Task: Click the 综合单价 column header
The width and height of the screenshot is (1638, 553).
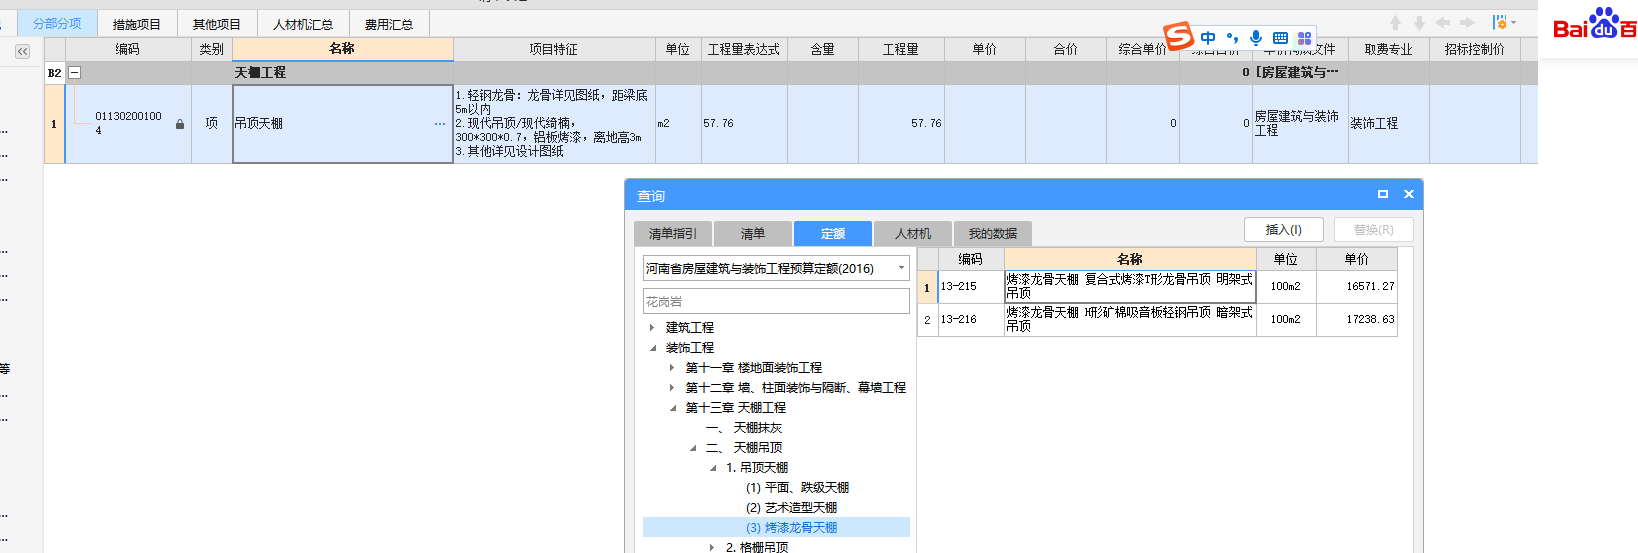Action: tap(1142, 49)
